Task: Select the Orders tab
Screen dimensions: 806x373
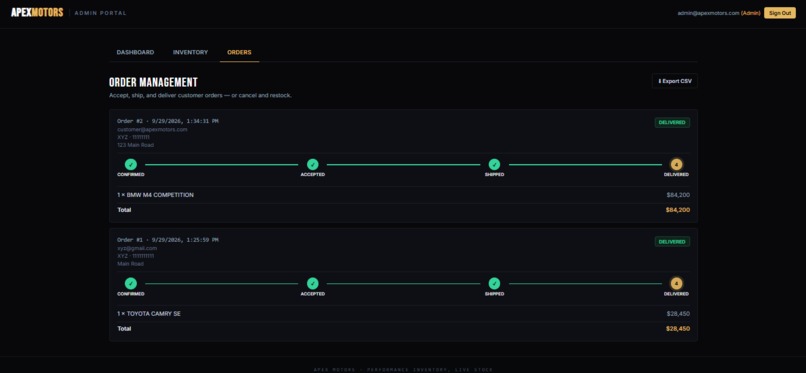Action: point(239,52)
